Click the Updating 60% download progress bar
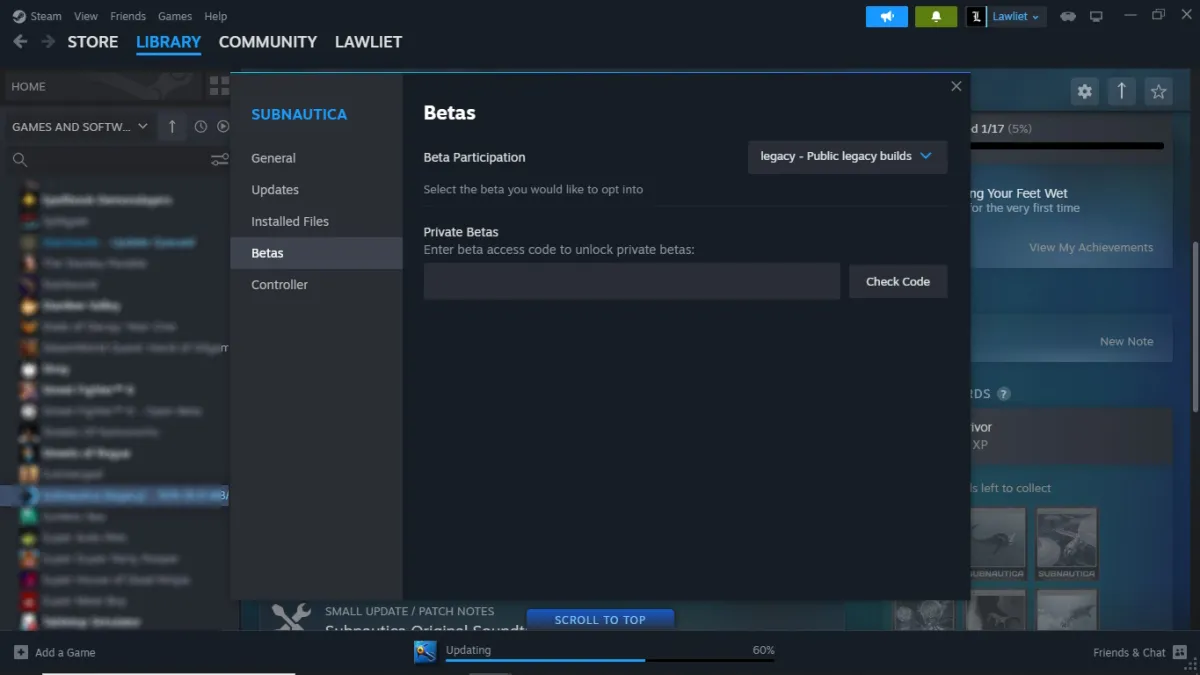Viewport: 1200px width, 675px height. (x=609, y=660)
